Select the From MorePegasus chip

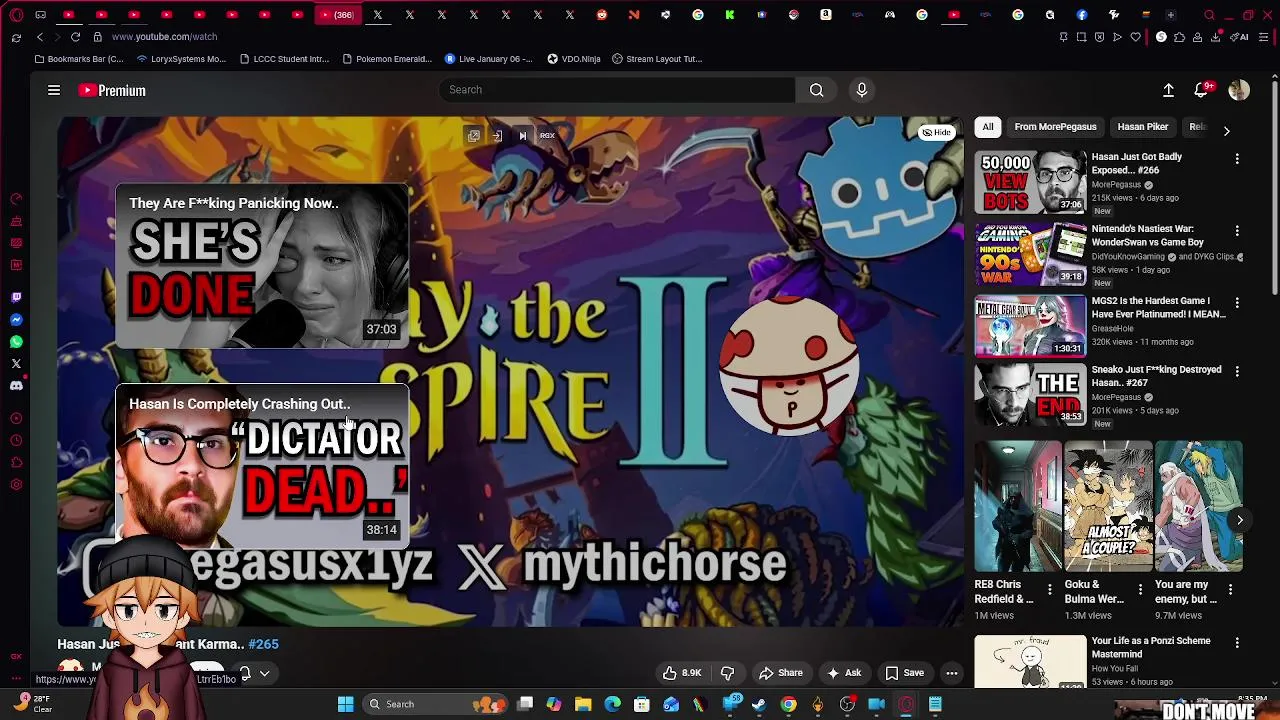(x=1055, y=127)
